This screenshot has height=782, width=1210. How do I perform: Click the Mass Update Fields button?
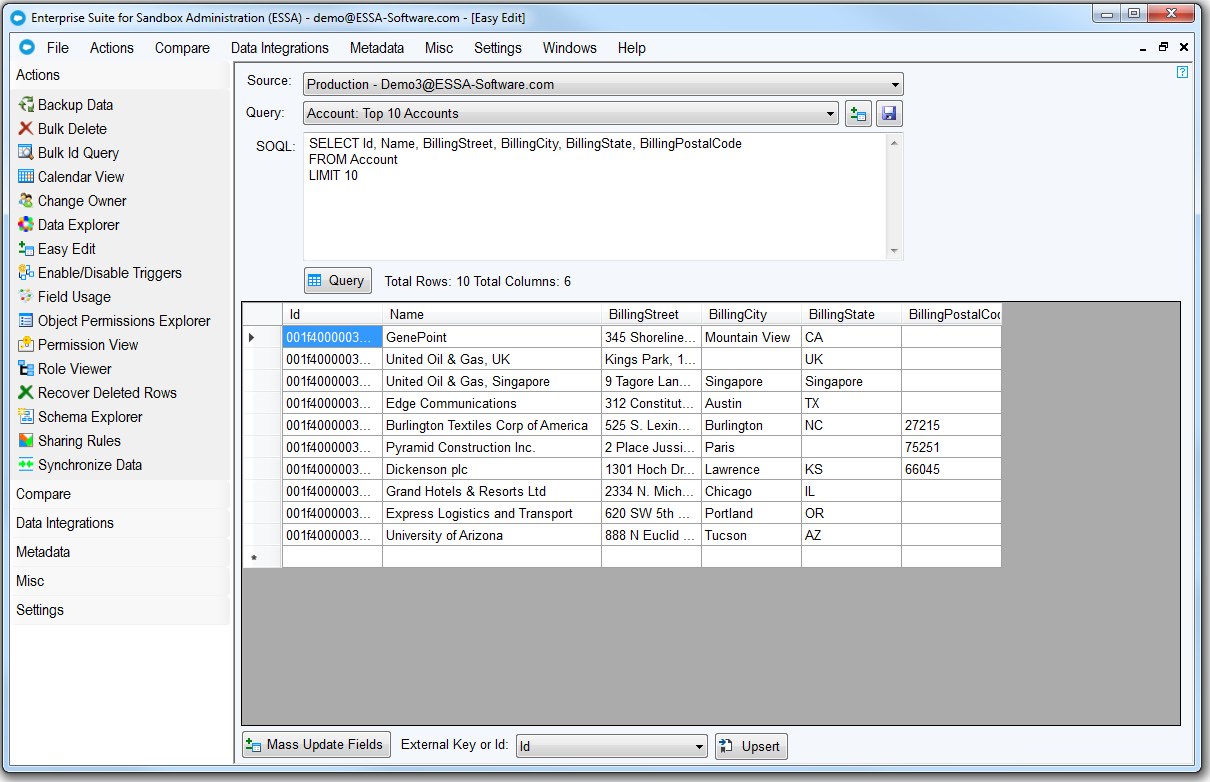316,745
